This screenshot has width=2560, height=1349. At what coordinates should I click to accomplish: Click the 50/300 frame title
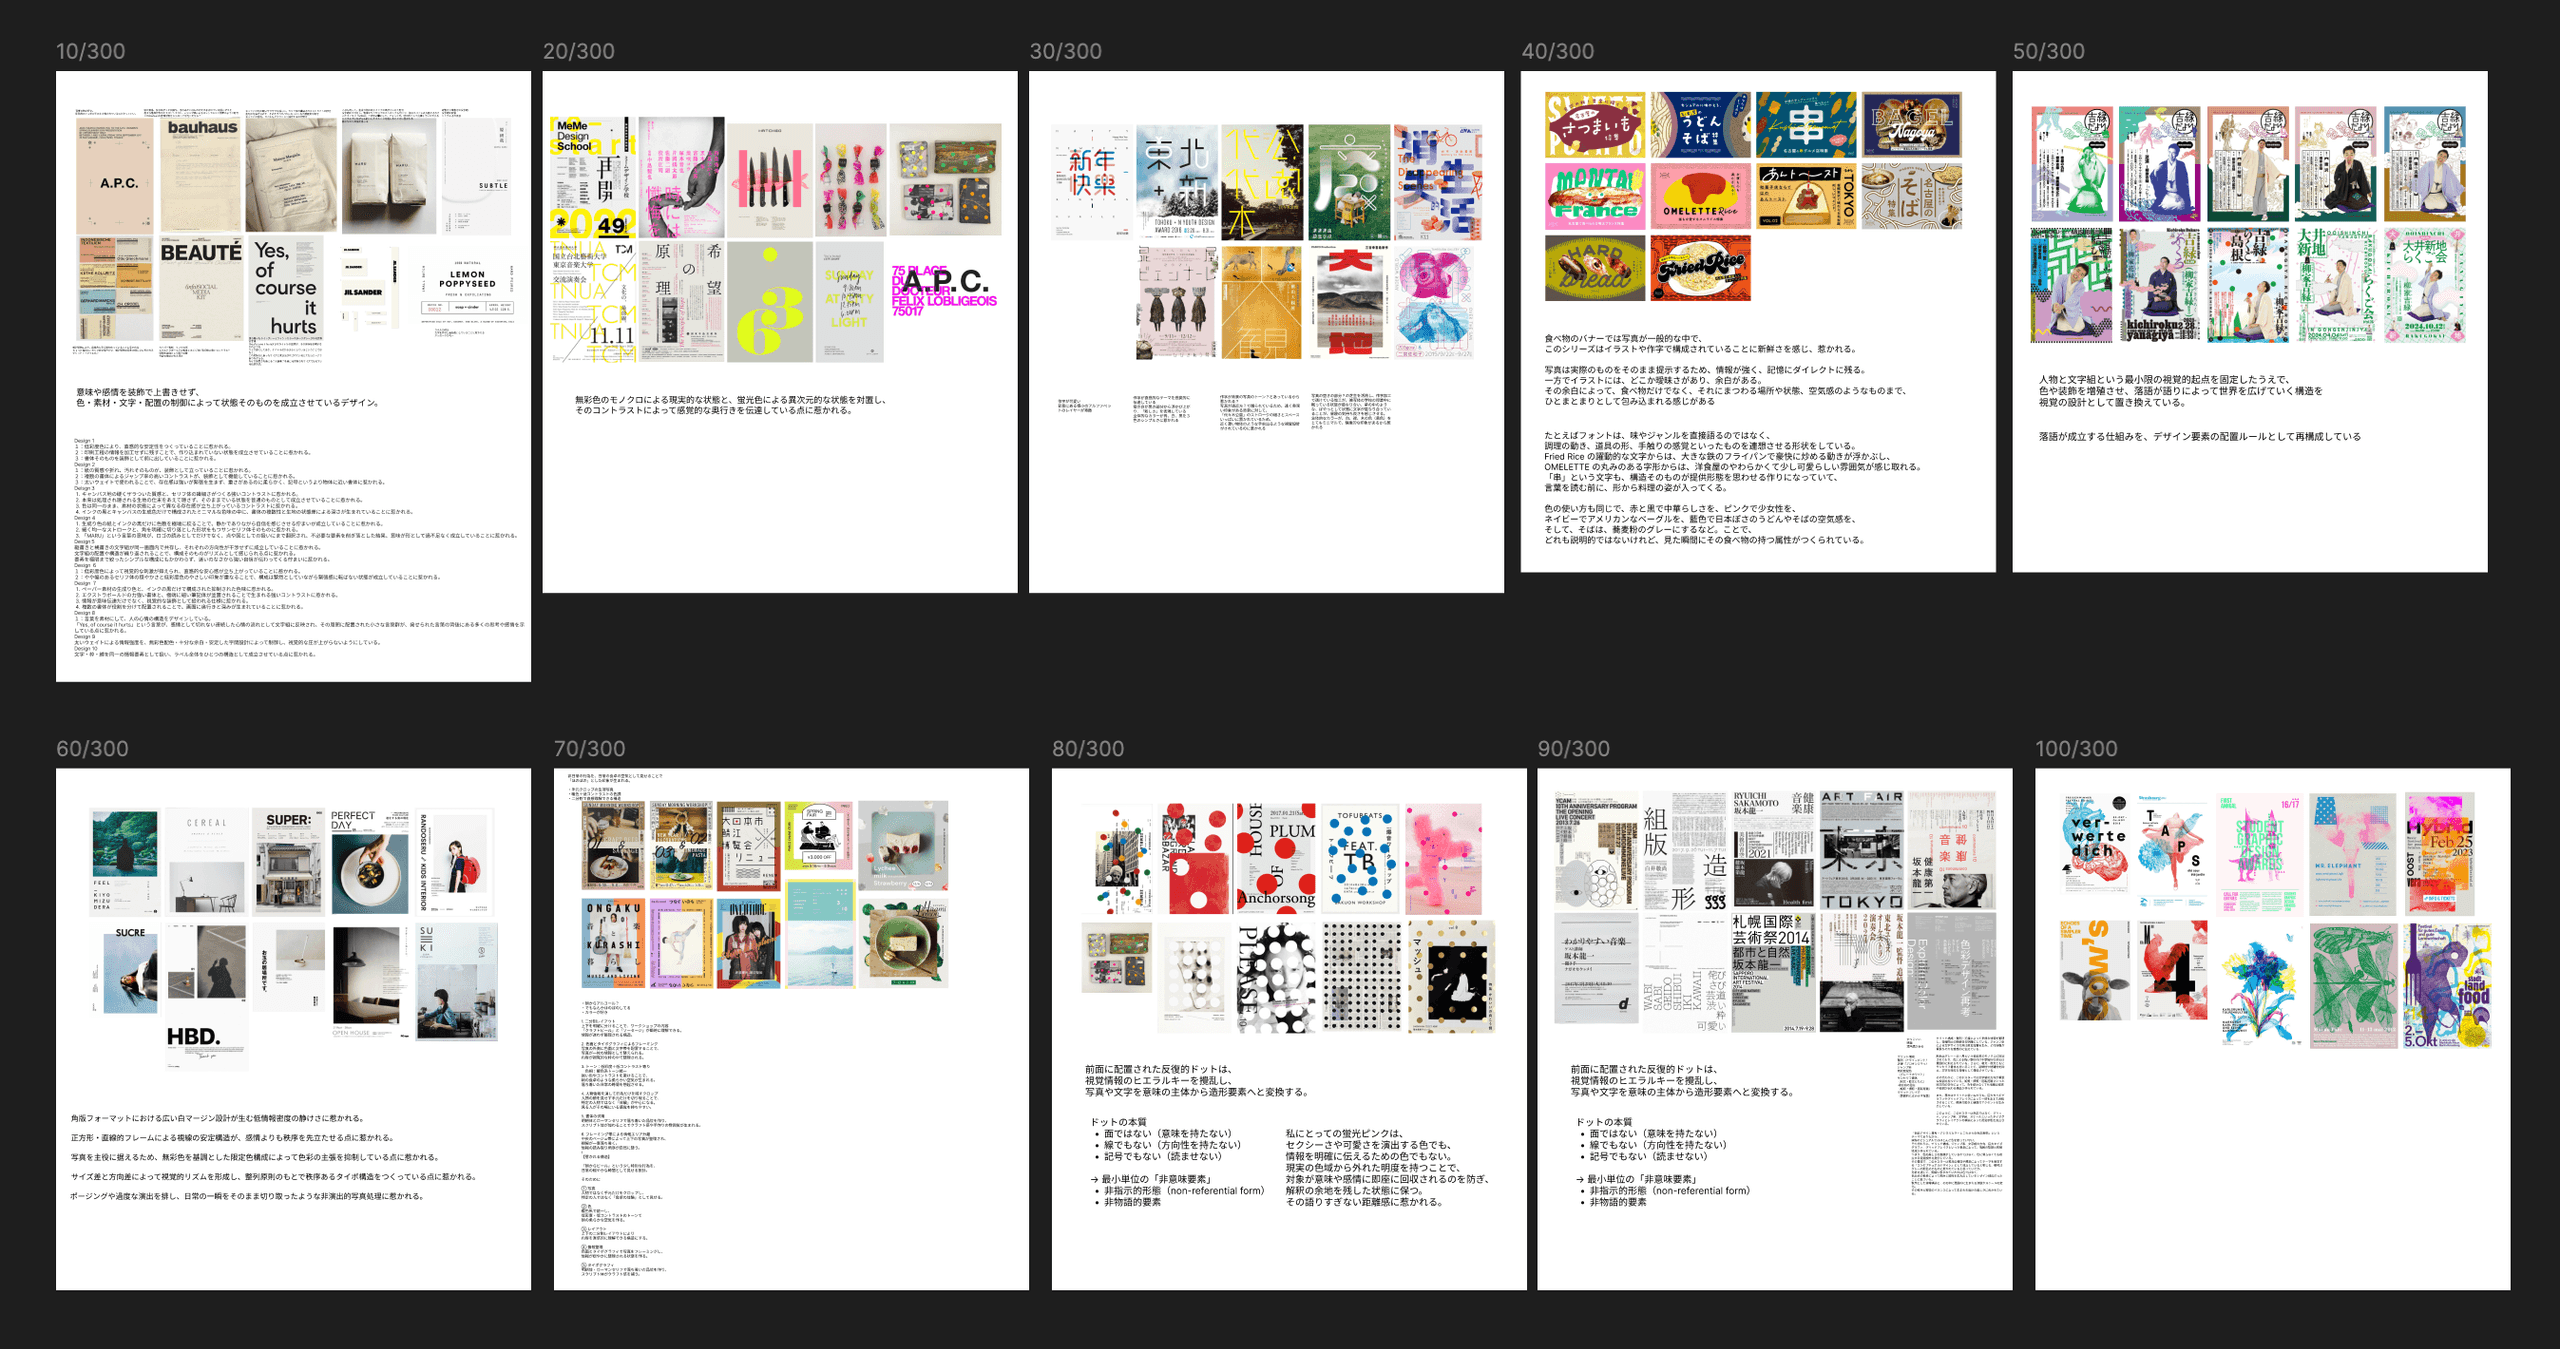click(2048, 51)
